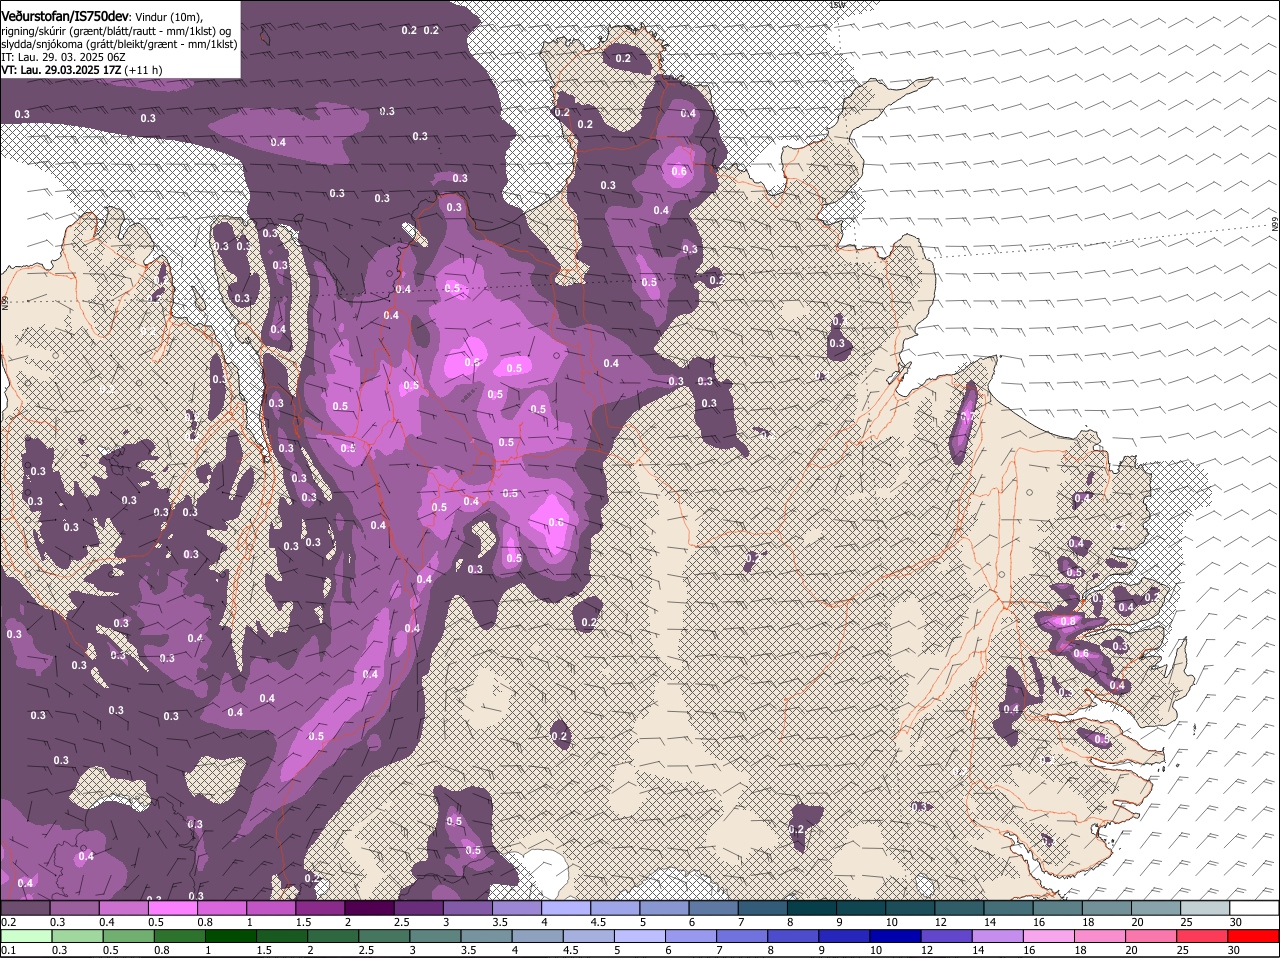Pick the lower legend swatch between 0.8 and 1
Viewport: 1280px width, 958px height.
[x=179, y=936]
